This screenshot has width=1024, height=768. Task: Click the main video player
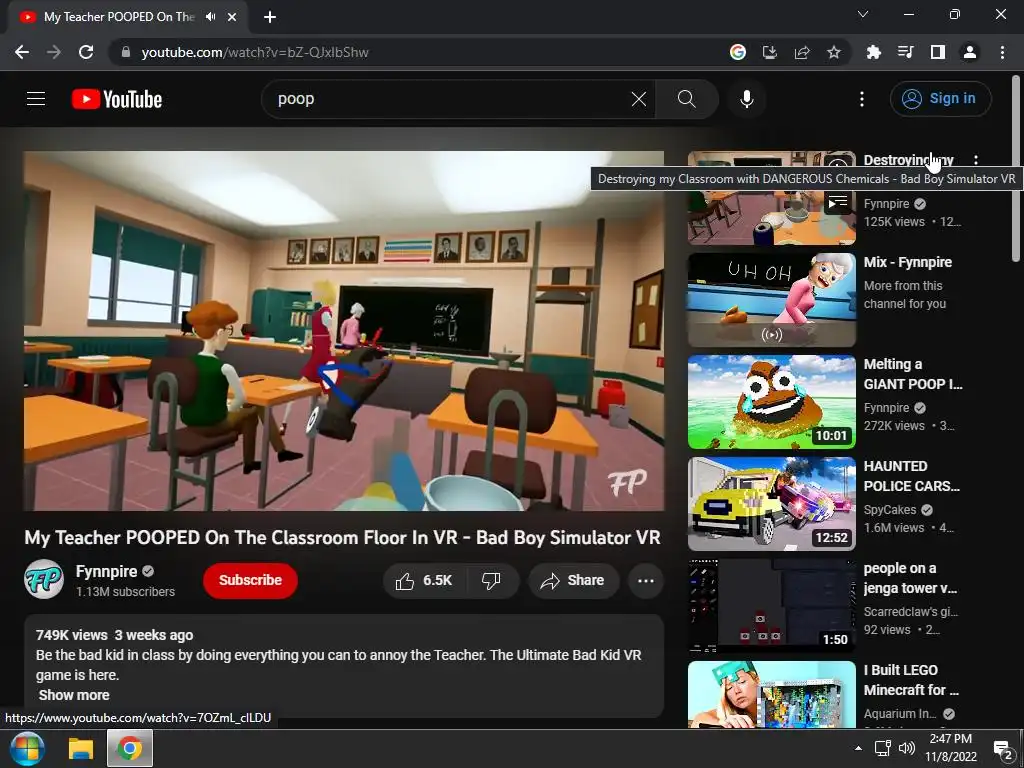(x=344, y=331)
